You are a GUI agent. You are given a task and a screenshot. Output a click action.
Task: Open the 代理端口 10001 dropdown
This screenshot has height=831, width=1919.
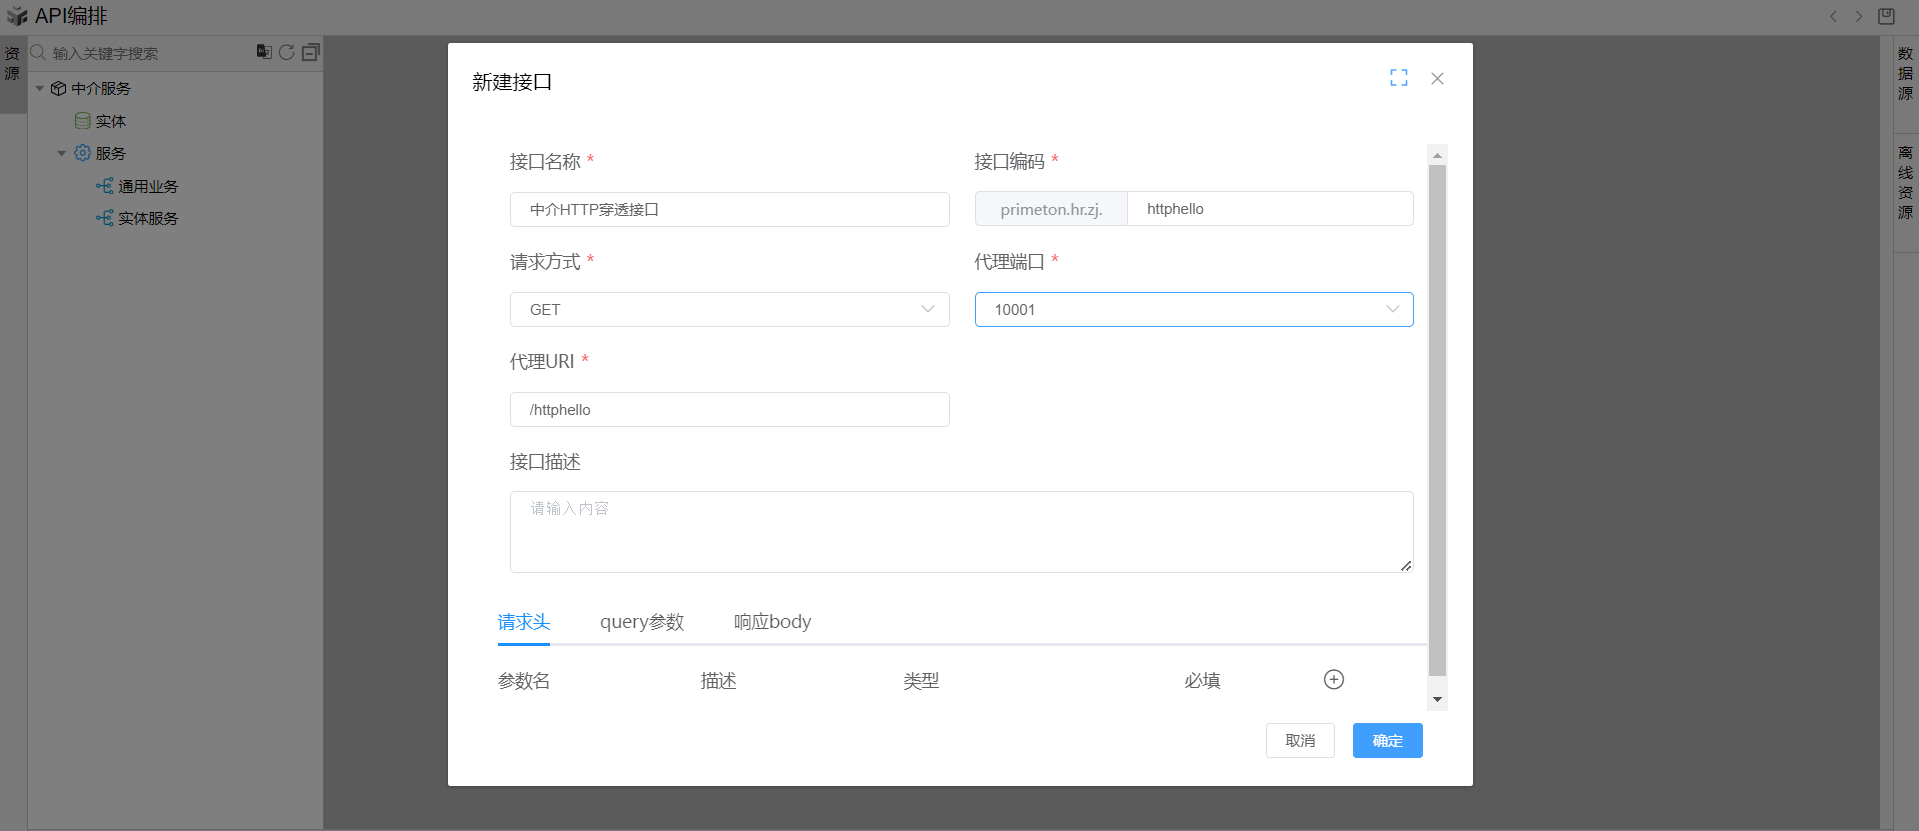(1193, 310)
